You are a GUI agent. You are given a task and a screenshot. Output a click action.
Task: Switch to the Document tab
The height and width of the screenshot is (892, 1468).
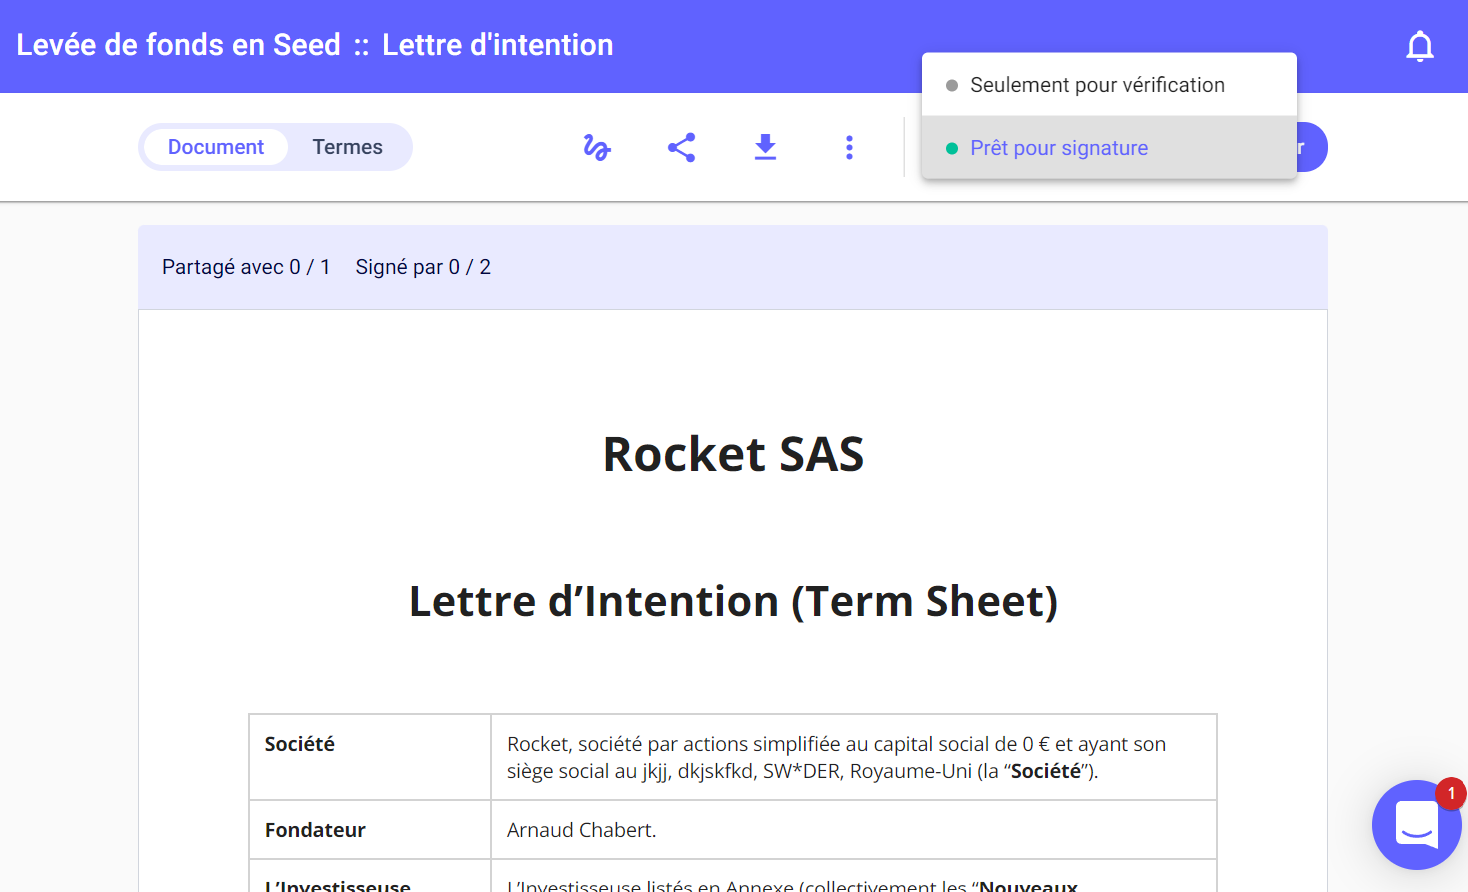215,147
